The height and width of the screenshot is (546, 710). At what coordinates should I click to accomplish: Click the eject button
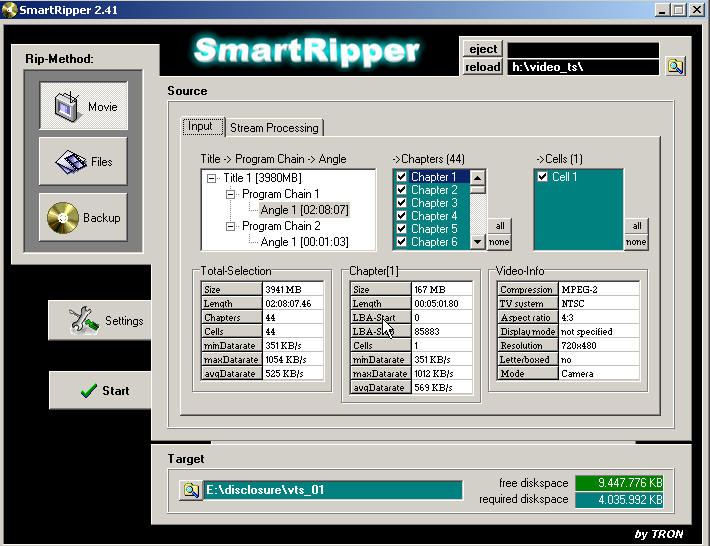[483, 49]
